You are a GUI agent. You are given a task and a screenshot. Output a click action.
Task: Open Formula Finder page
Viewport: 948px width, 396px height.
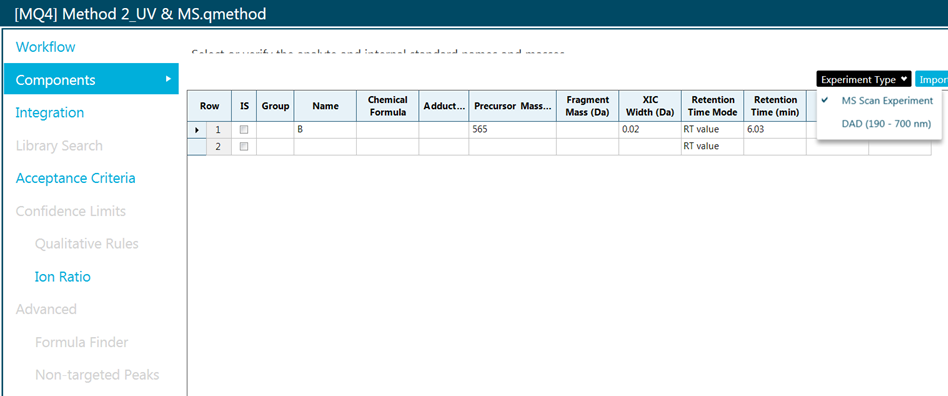82,342
